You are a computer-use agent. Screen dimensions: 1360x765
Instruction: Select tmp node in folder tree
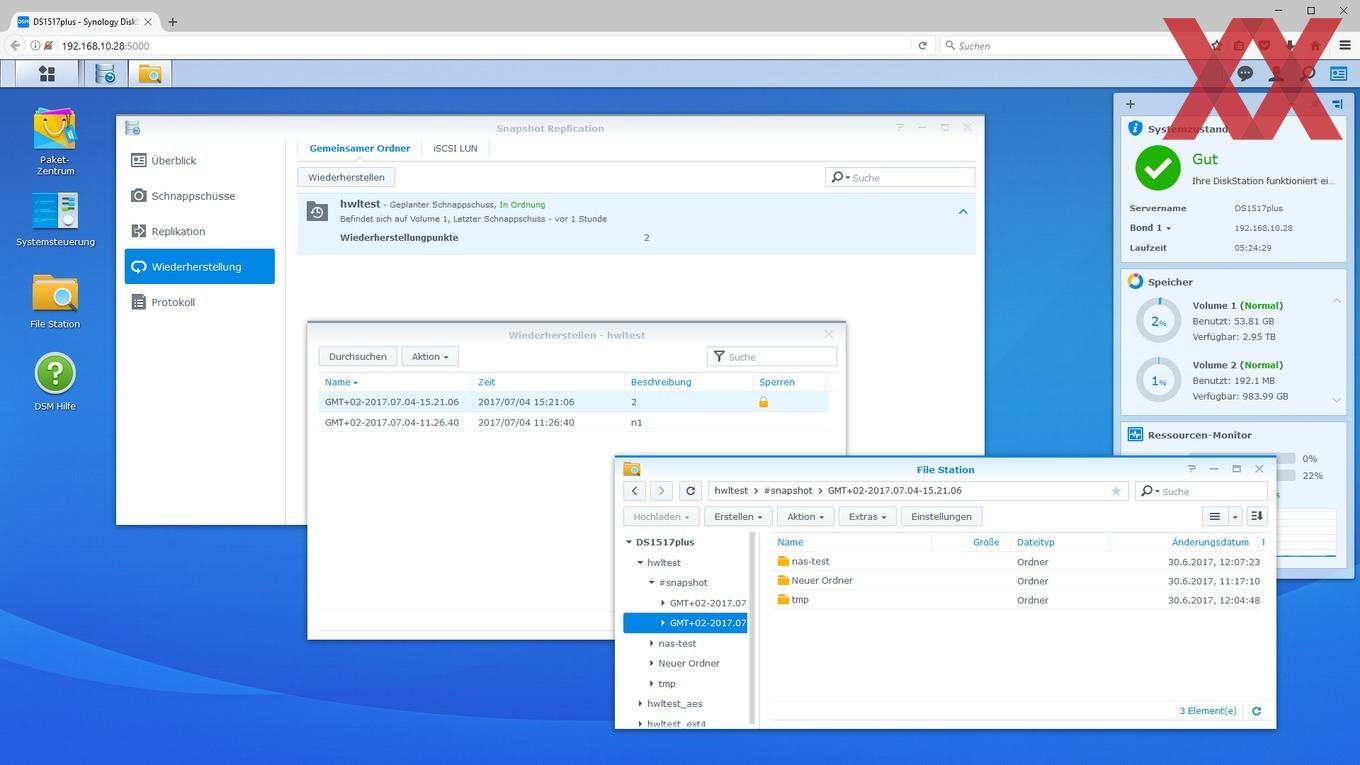click(x=667, y=684)
